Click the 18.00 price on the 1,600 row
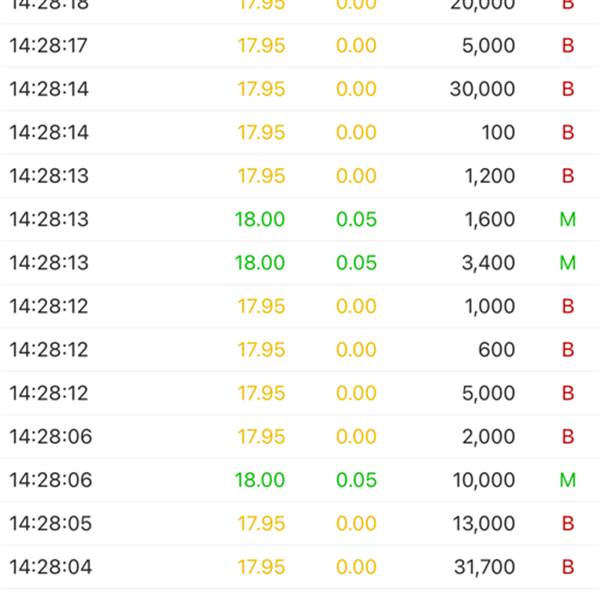The image size is (600, 600). [260, 219]
